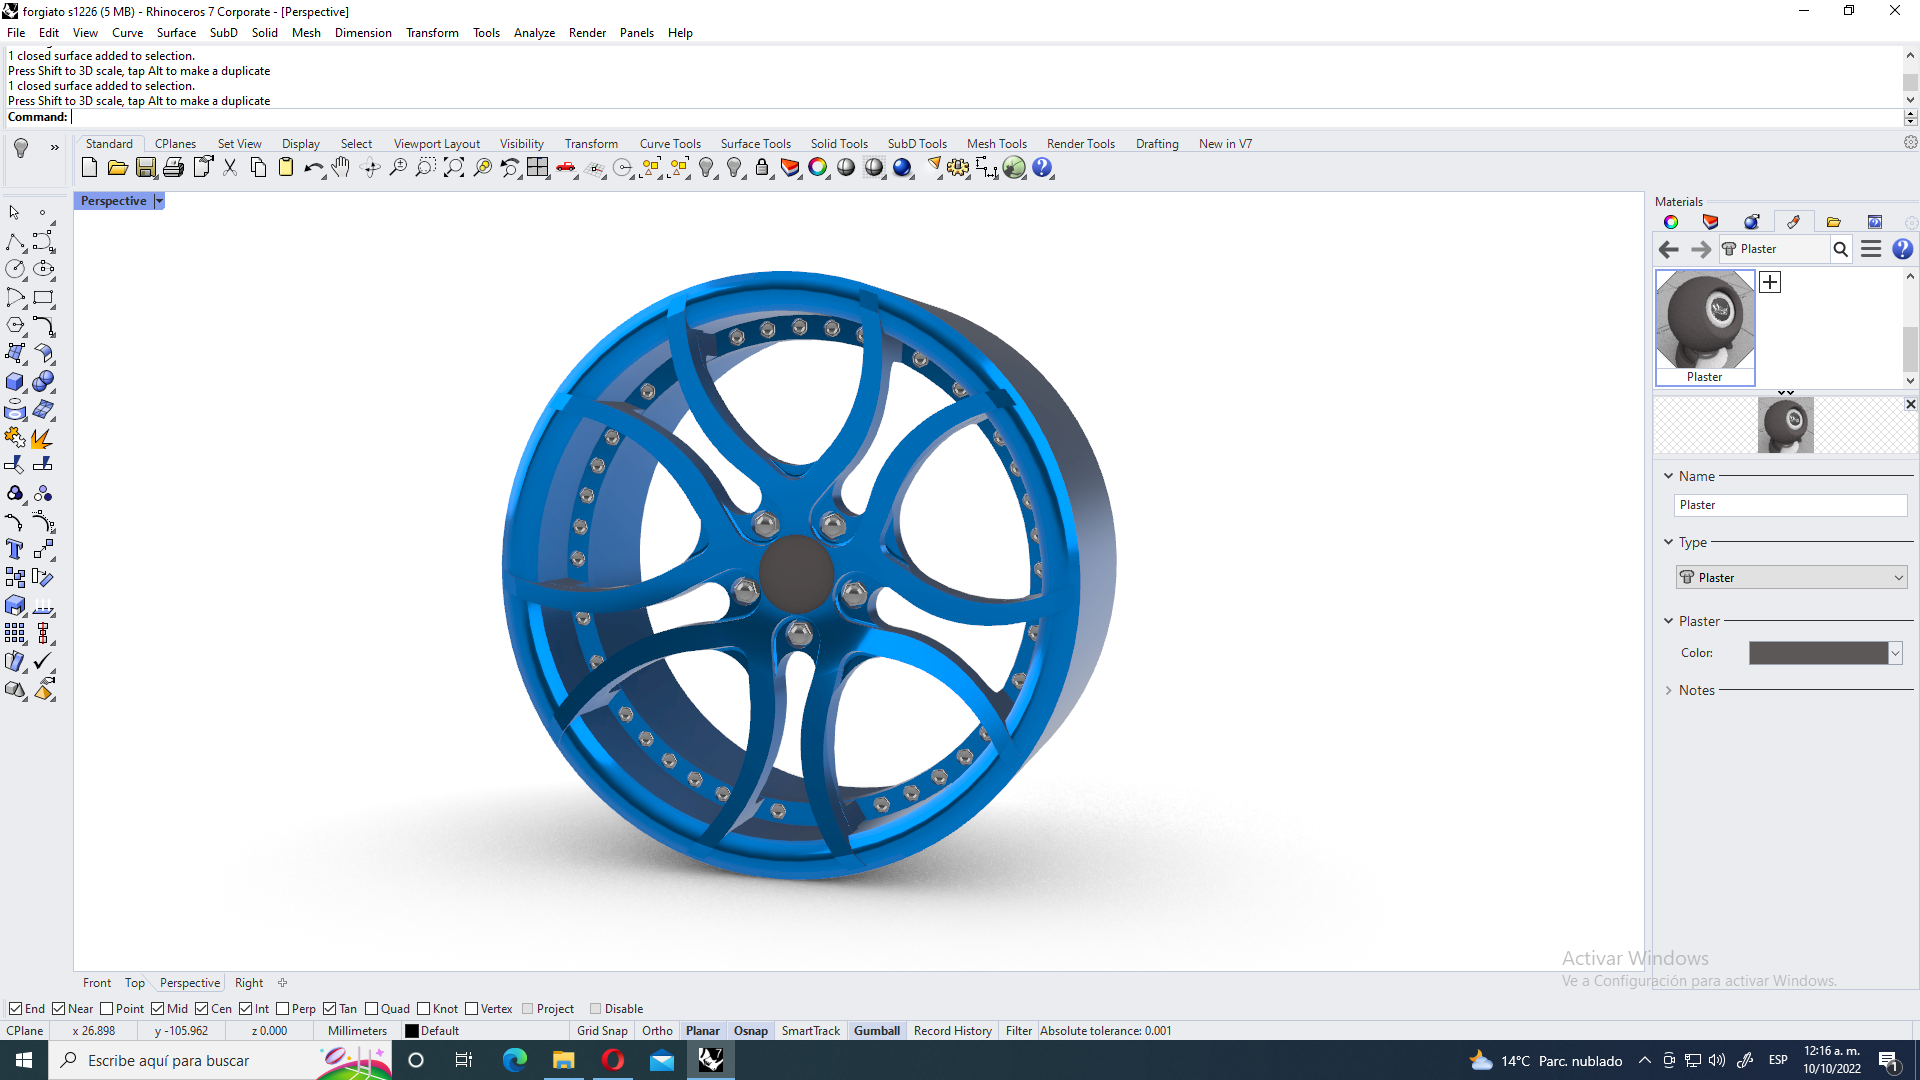Open the Plaster color swatch picker
The height and width of the screenshot is (1080, 1920).
tap(1824, 652)
